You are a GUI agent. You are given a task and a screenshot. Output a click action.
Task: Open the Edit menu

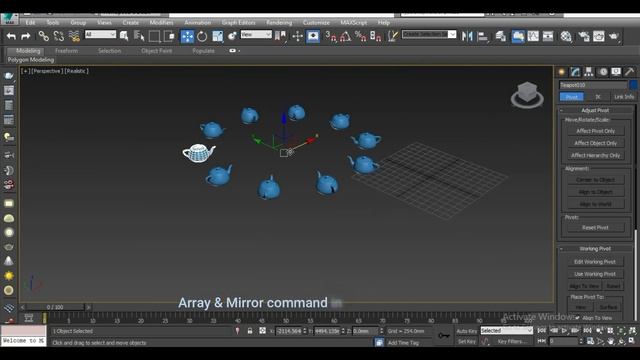30,22
